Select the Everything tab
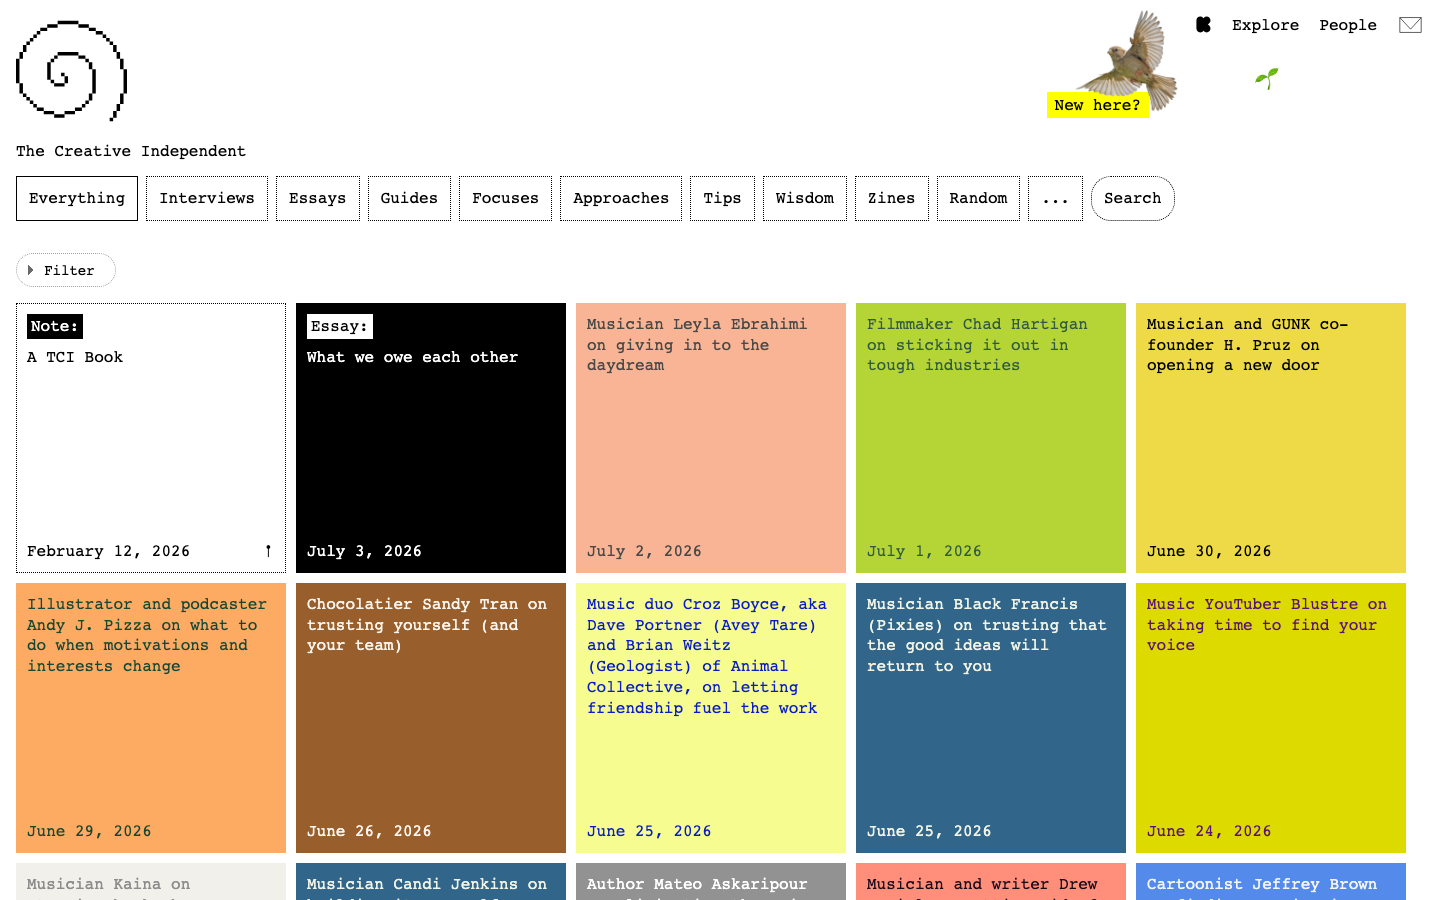Screen dimensions: 1440x900 (77, 198)
